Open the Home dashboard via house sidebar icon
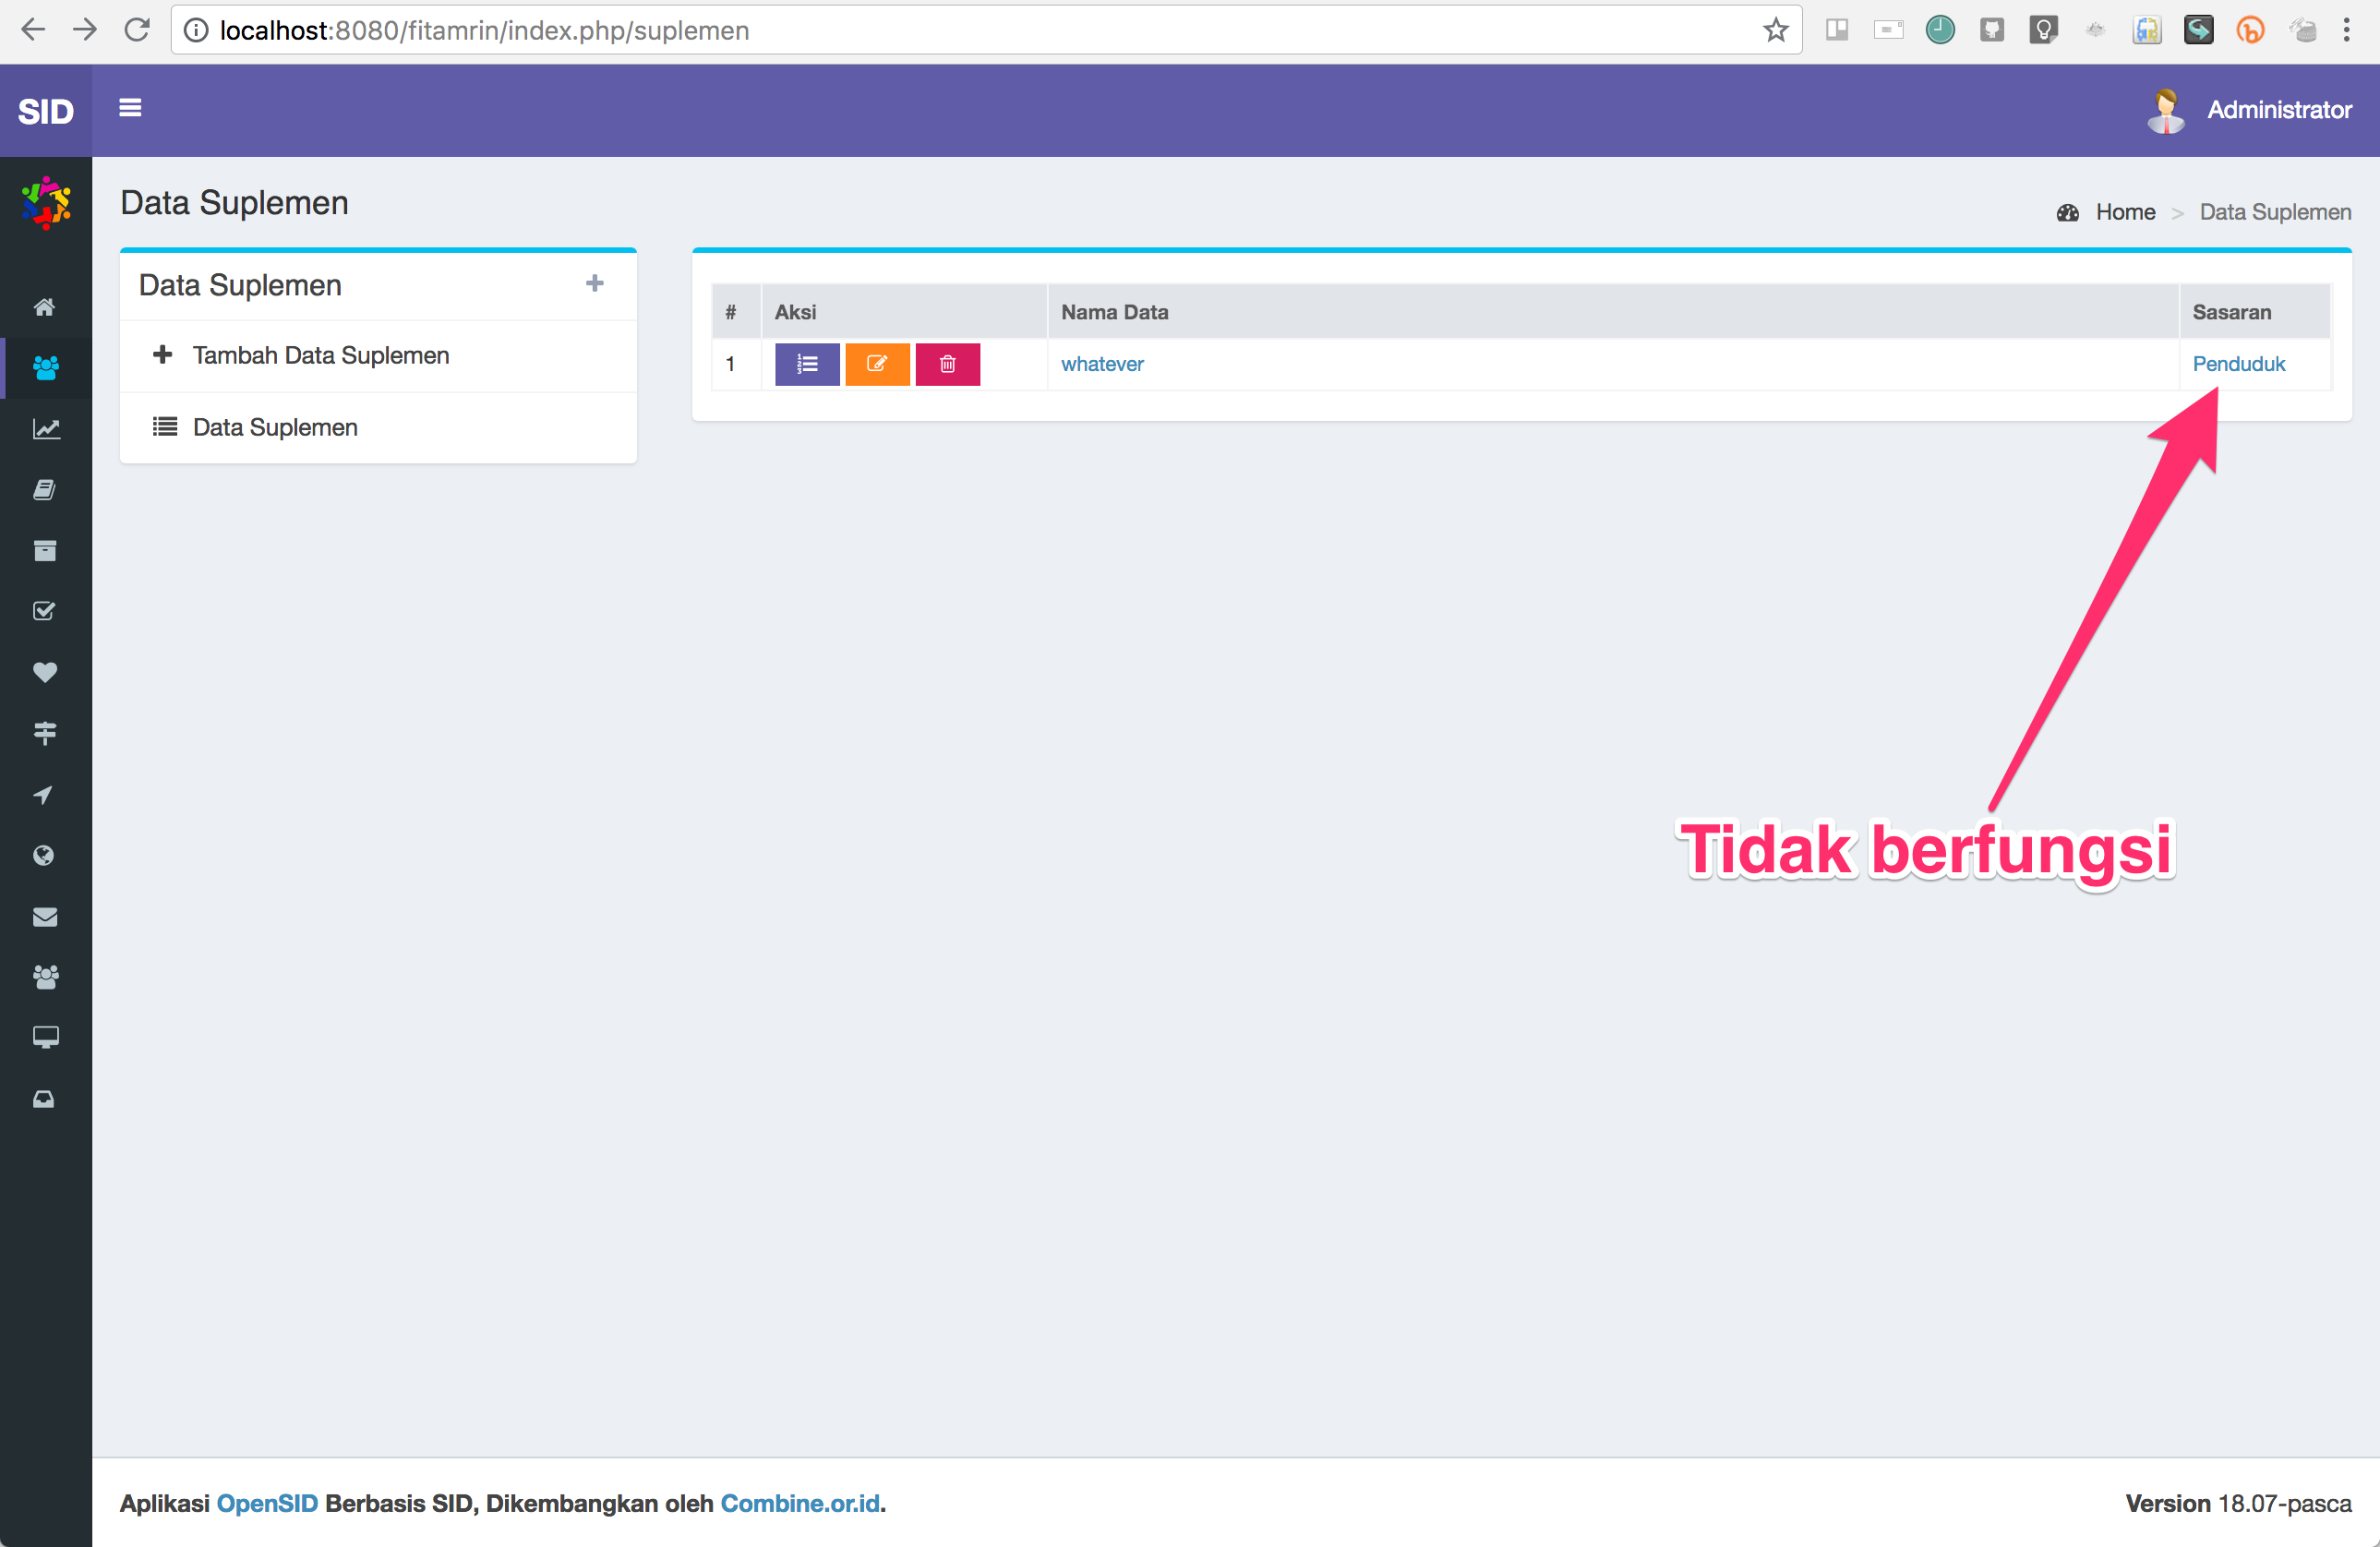Viewport: 2380px width, 1547px height. 45,307
